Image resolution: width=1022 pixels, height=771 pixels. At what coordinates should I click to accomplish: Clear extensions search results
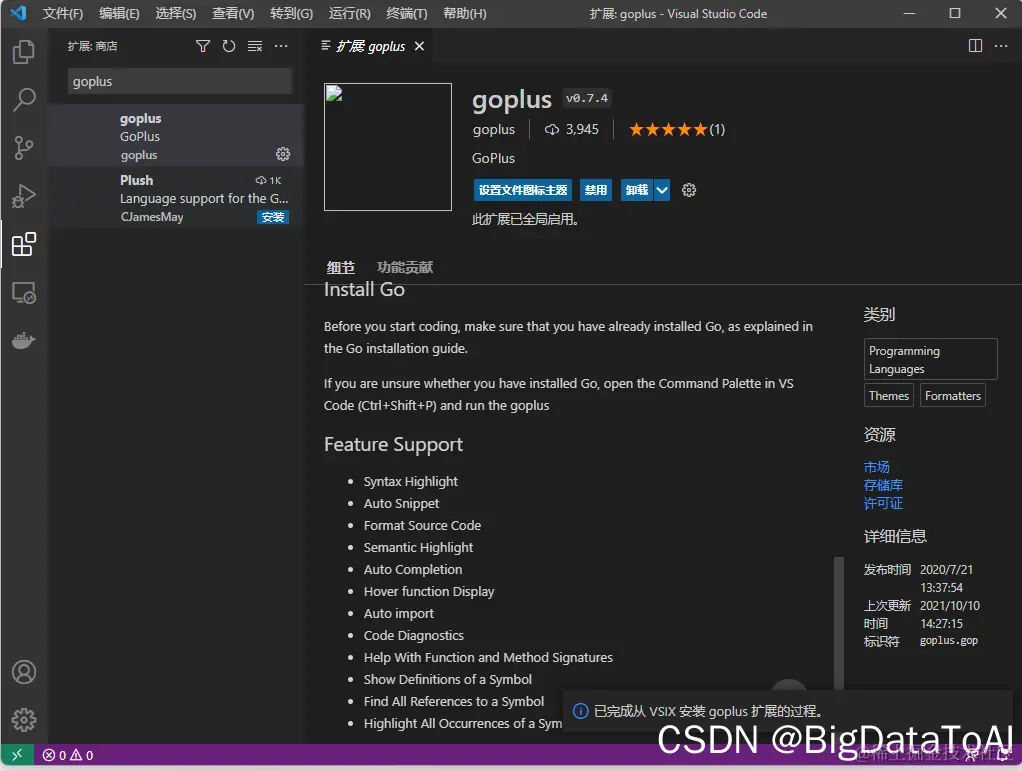click(255, 46)
